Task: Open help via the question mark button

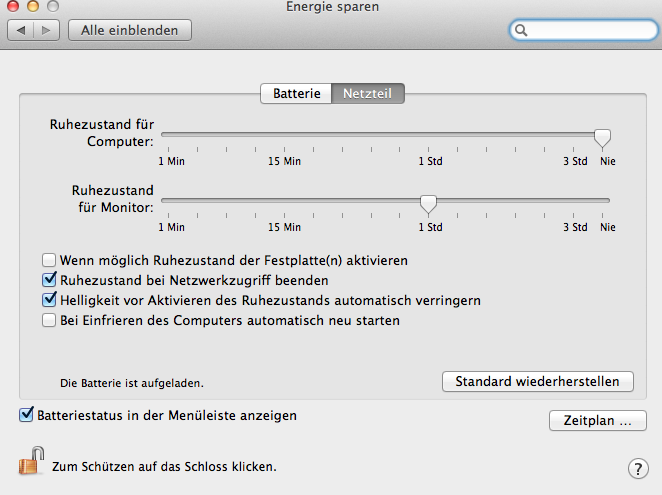Action: (x=637, y=468)
